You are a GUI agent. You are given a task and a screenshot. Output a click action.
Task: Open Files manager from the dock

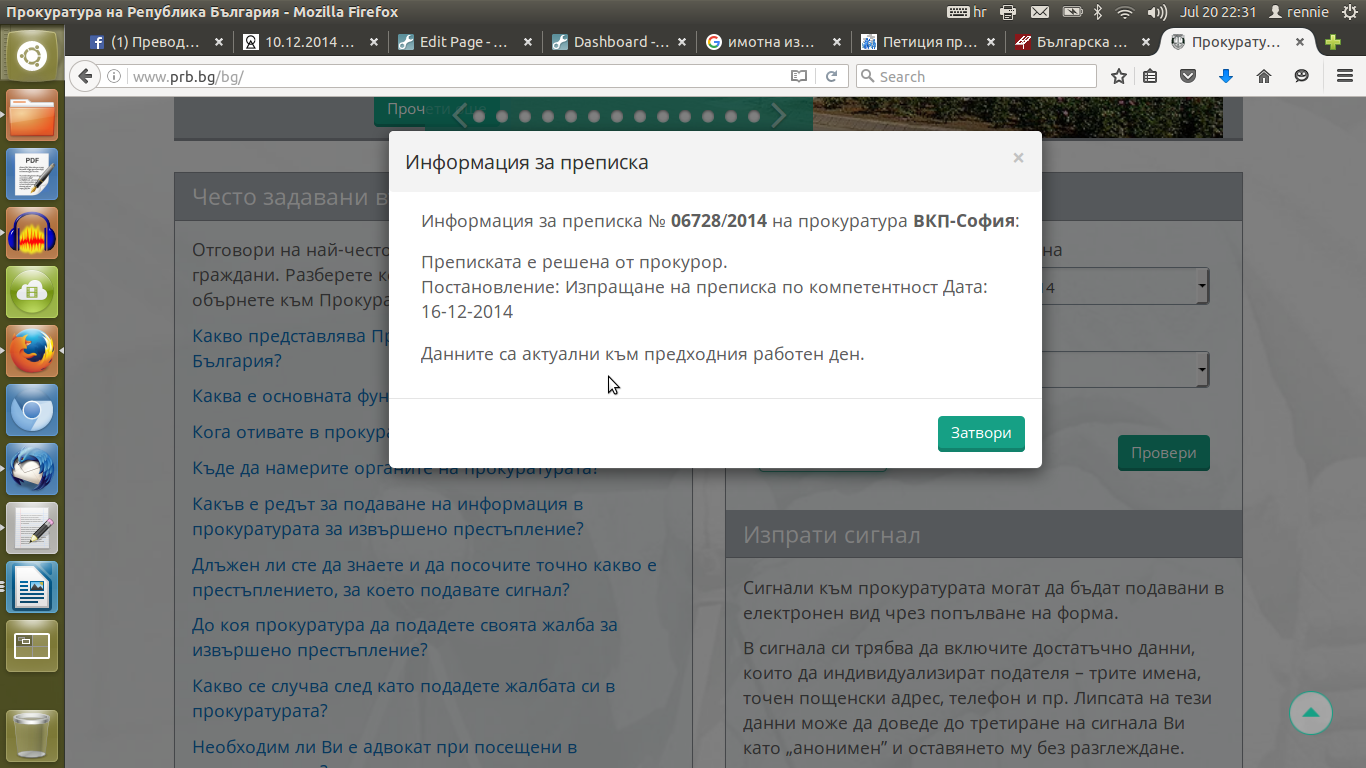[x=32, y=116]
